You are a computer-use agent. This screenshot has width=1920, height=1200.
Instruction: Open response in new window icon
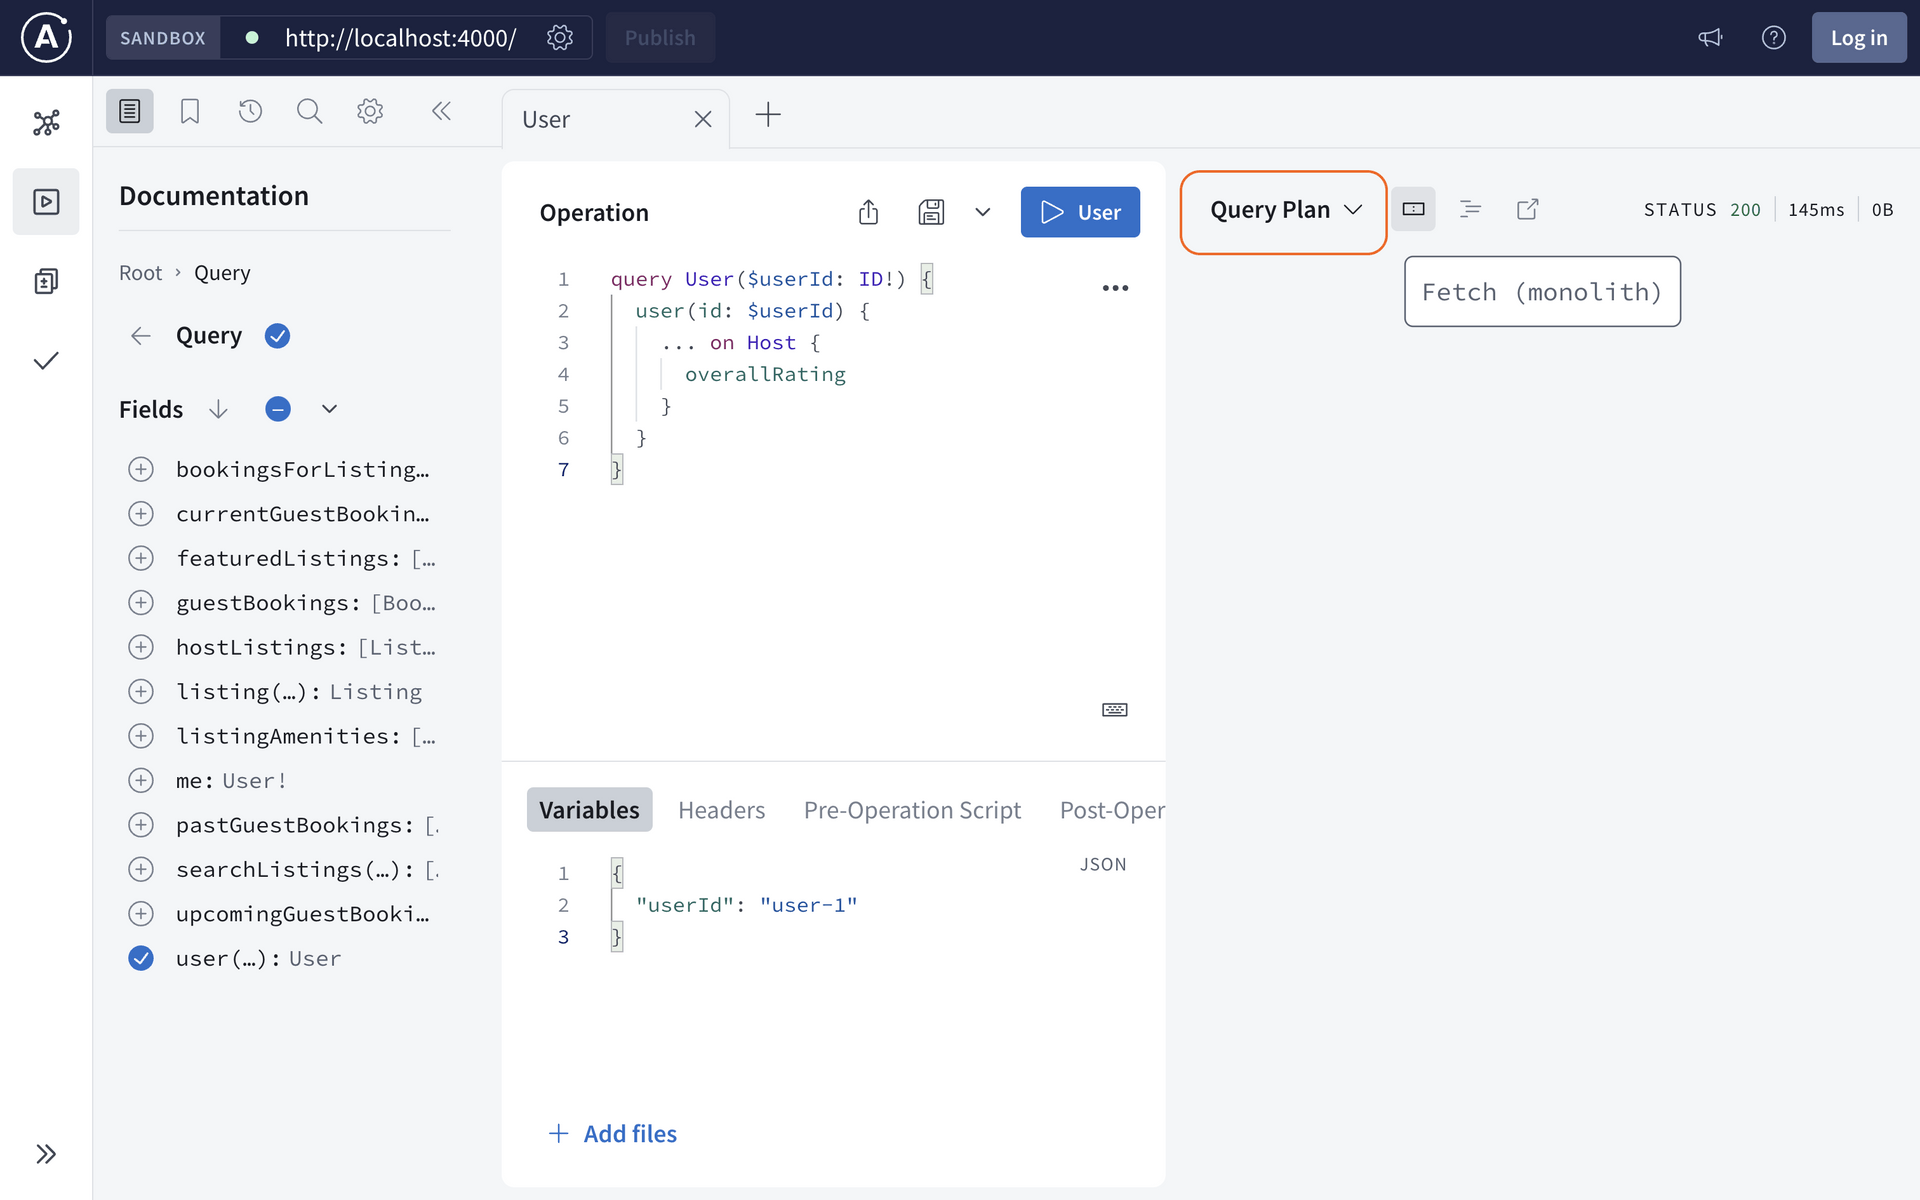1527,208
